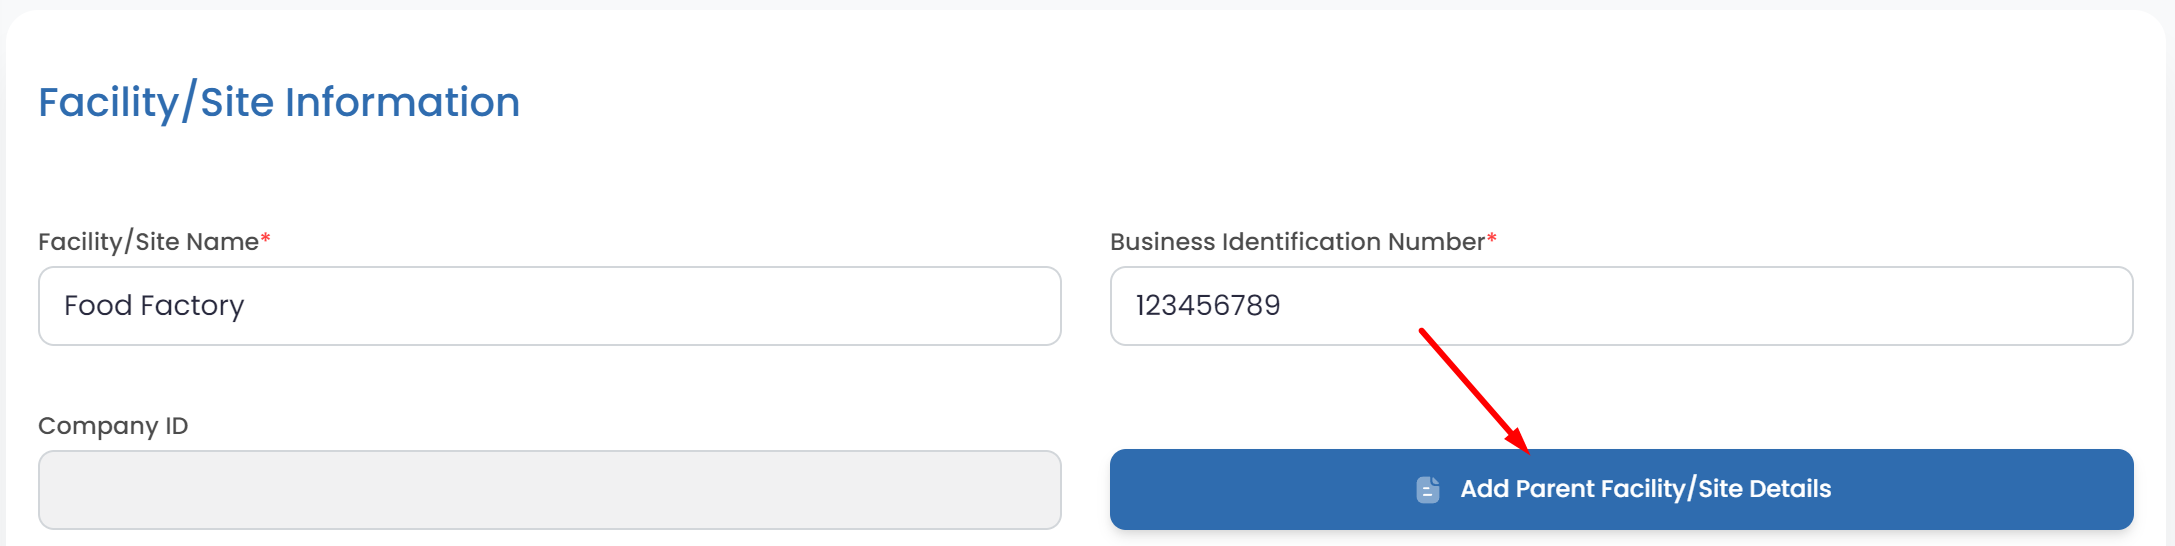This screenshot has height=546, width=2175.
Task: Select the Company ID label text
Action: pyautogui.click(x=113, y=426)
